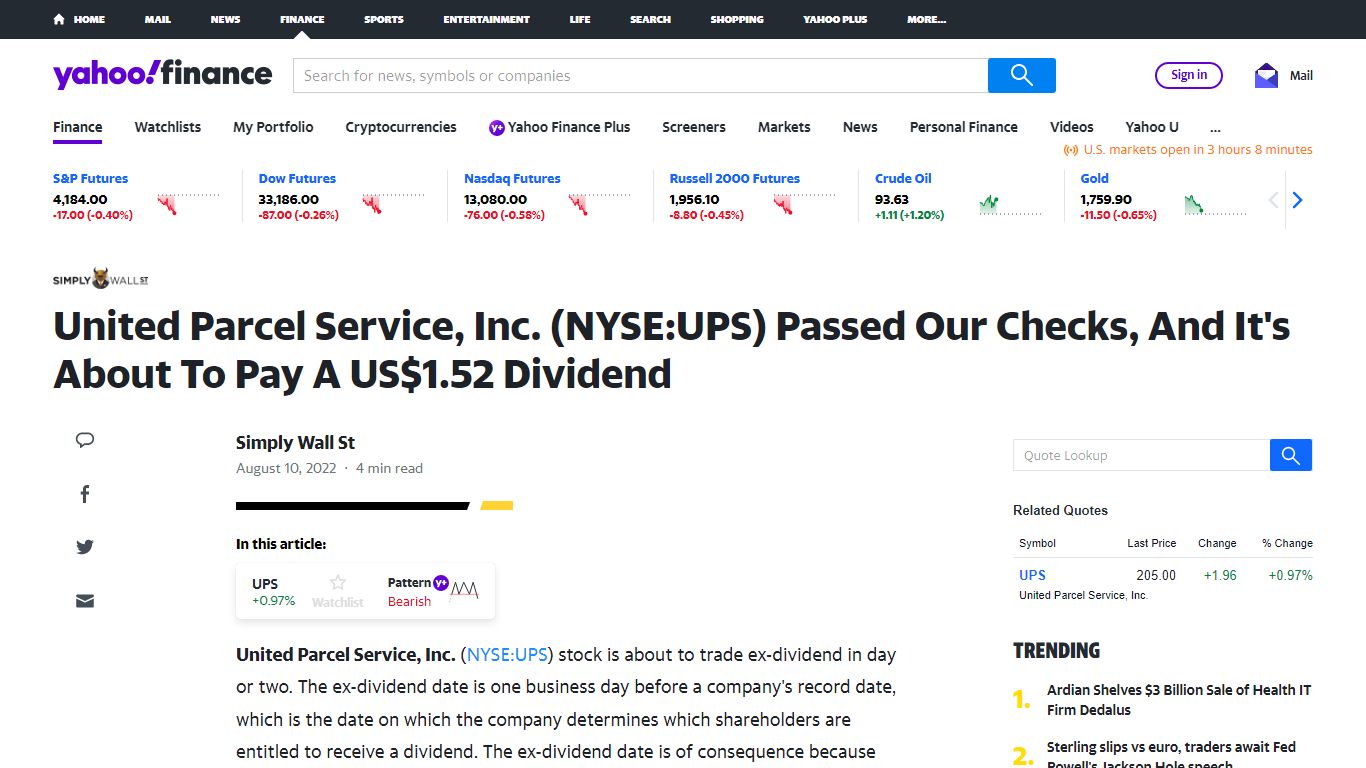Click the Bearish pattern chart icon

point(464,589)
